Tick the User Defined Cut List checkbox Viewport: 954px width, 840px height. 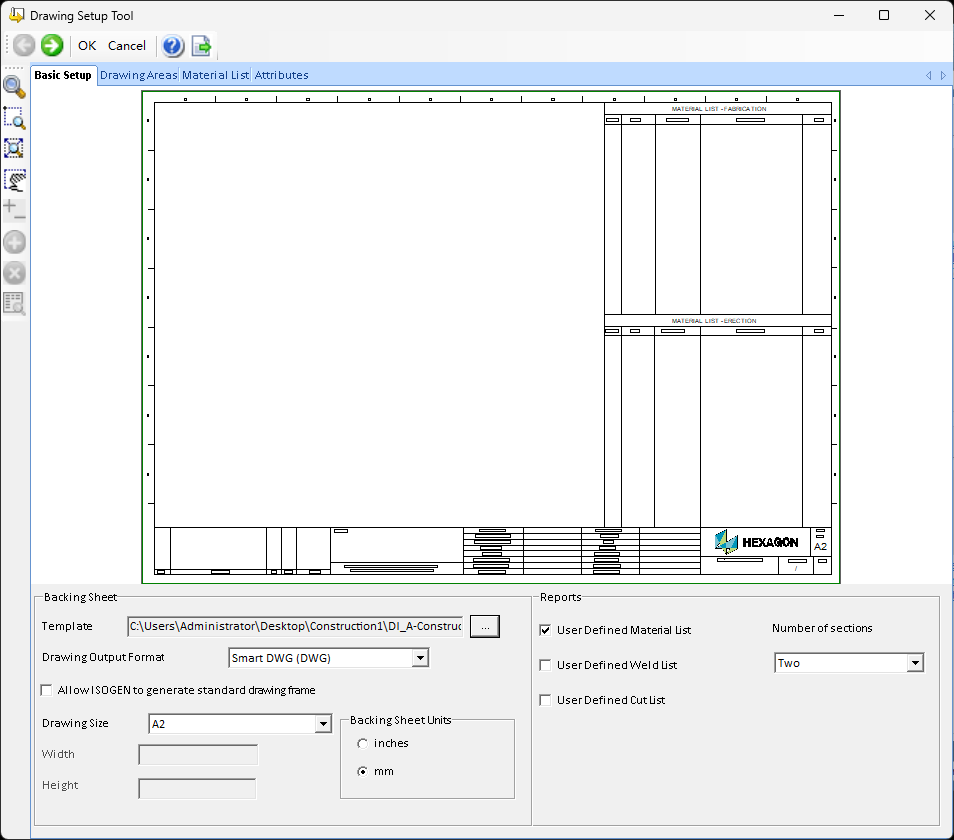545,700
